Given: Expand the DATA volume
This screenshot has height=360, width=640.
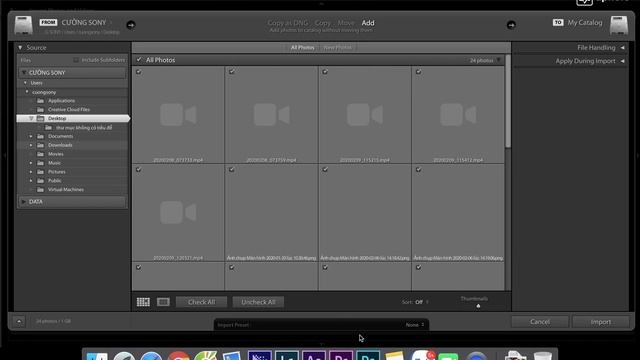Looking at the screenshot, I should point(24,202).
